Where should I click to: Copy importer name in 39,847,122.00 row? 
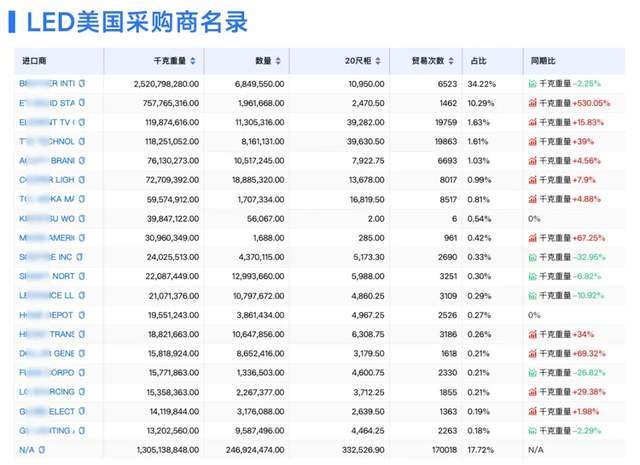click(x=82, y=218)
